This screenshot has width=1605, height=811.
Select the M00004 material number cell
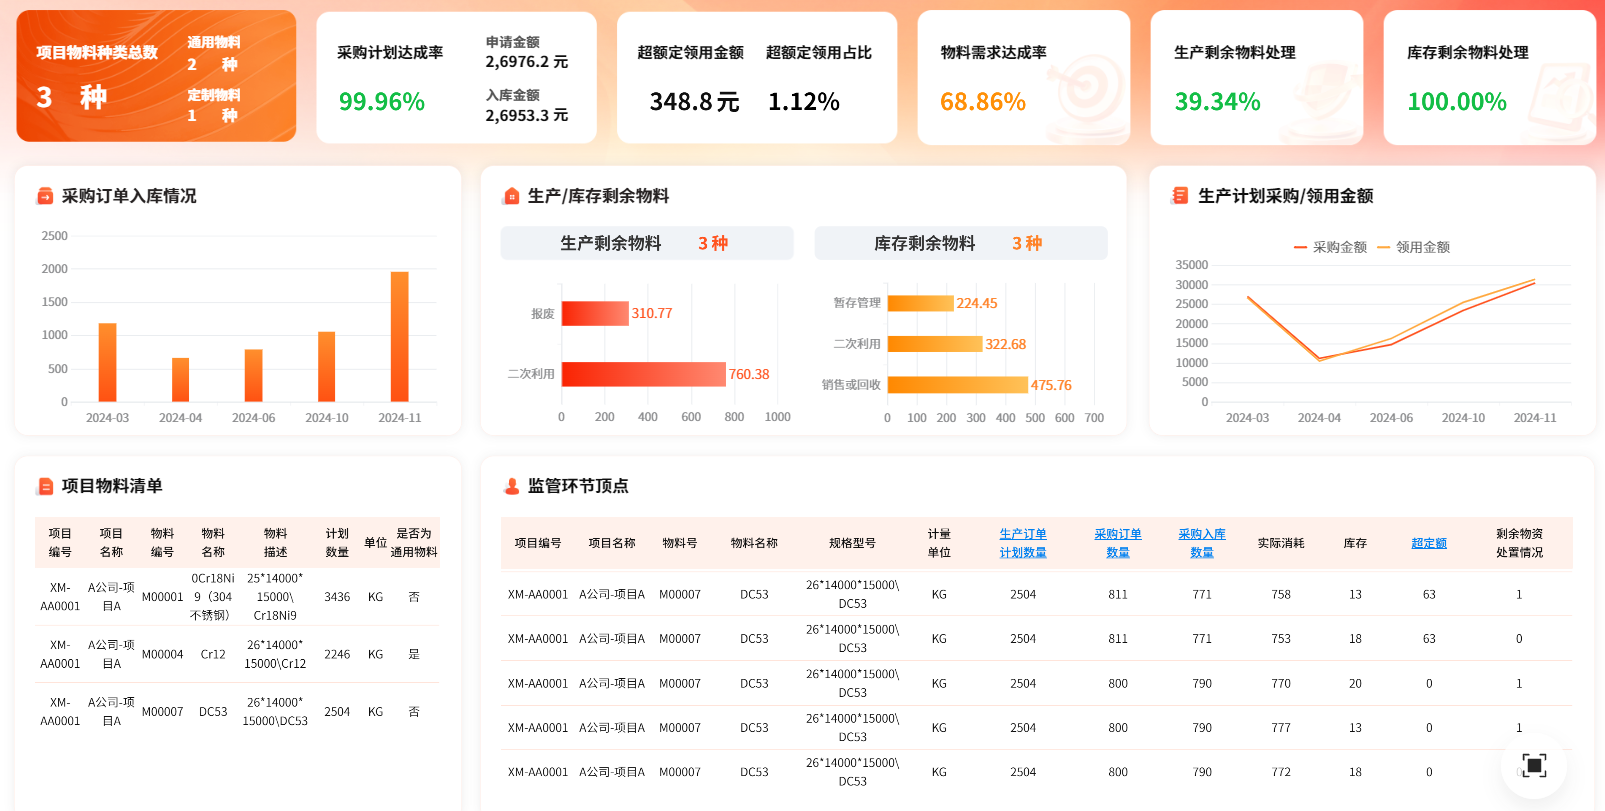tap(163, 654)
